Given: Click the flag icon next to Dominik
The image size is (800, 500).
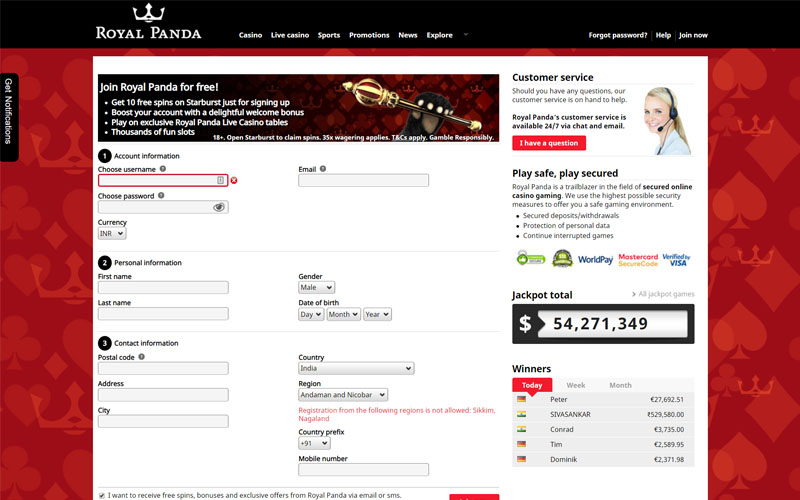Looking at the screenshot, I should 521,459.
